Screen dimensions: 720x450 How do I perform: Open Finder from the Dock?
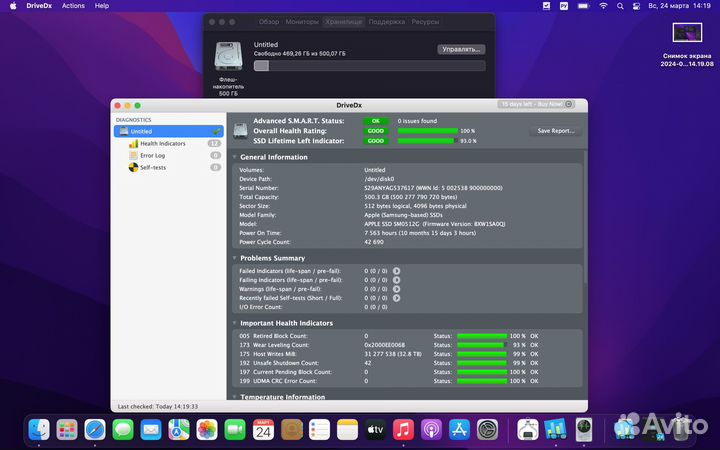pos(39,430)
